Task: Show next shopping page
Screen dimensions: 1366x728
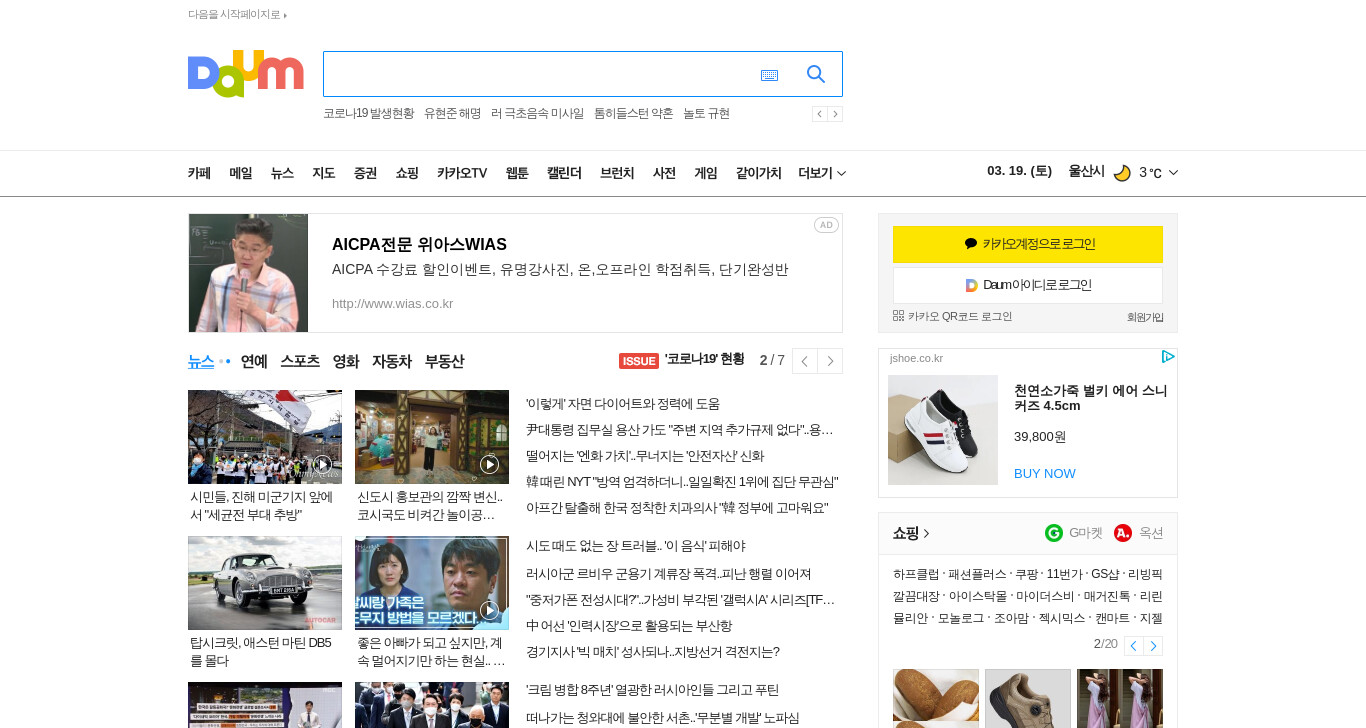Action: point(1153,646)
